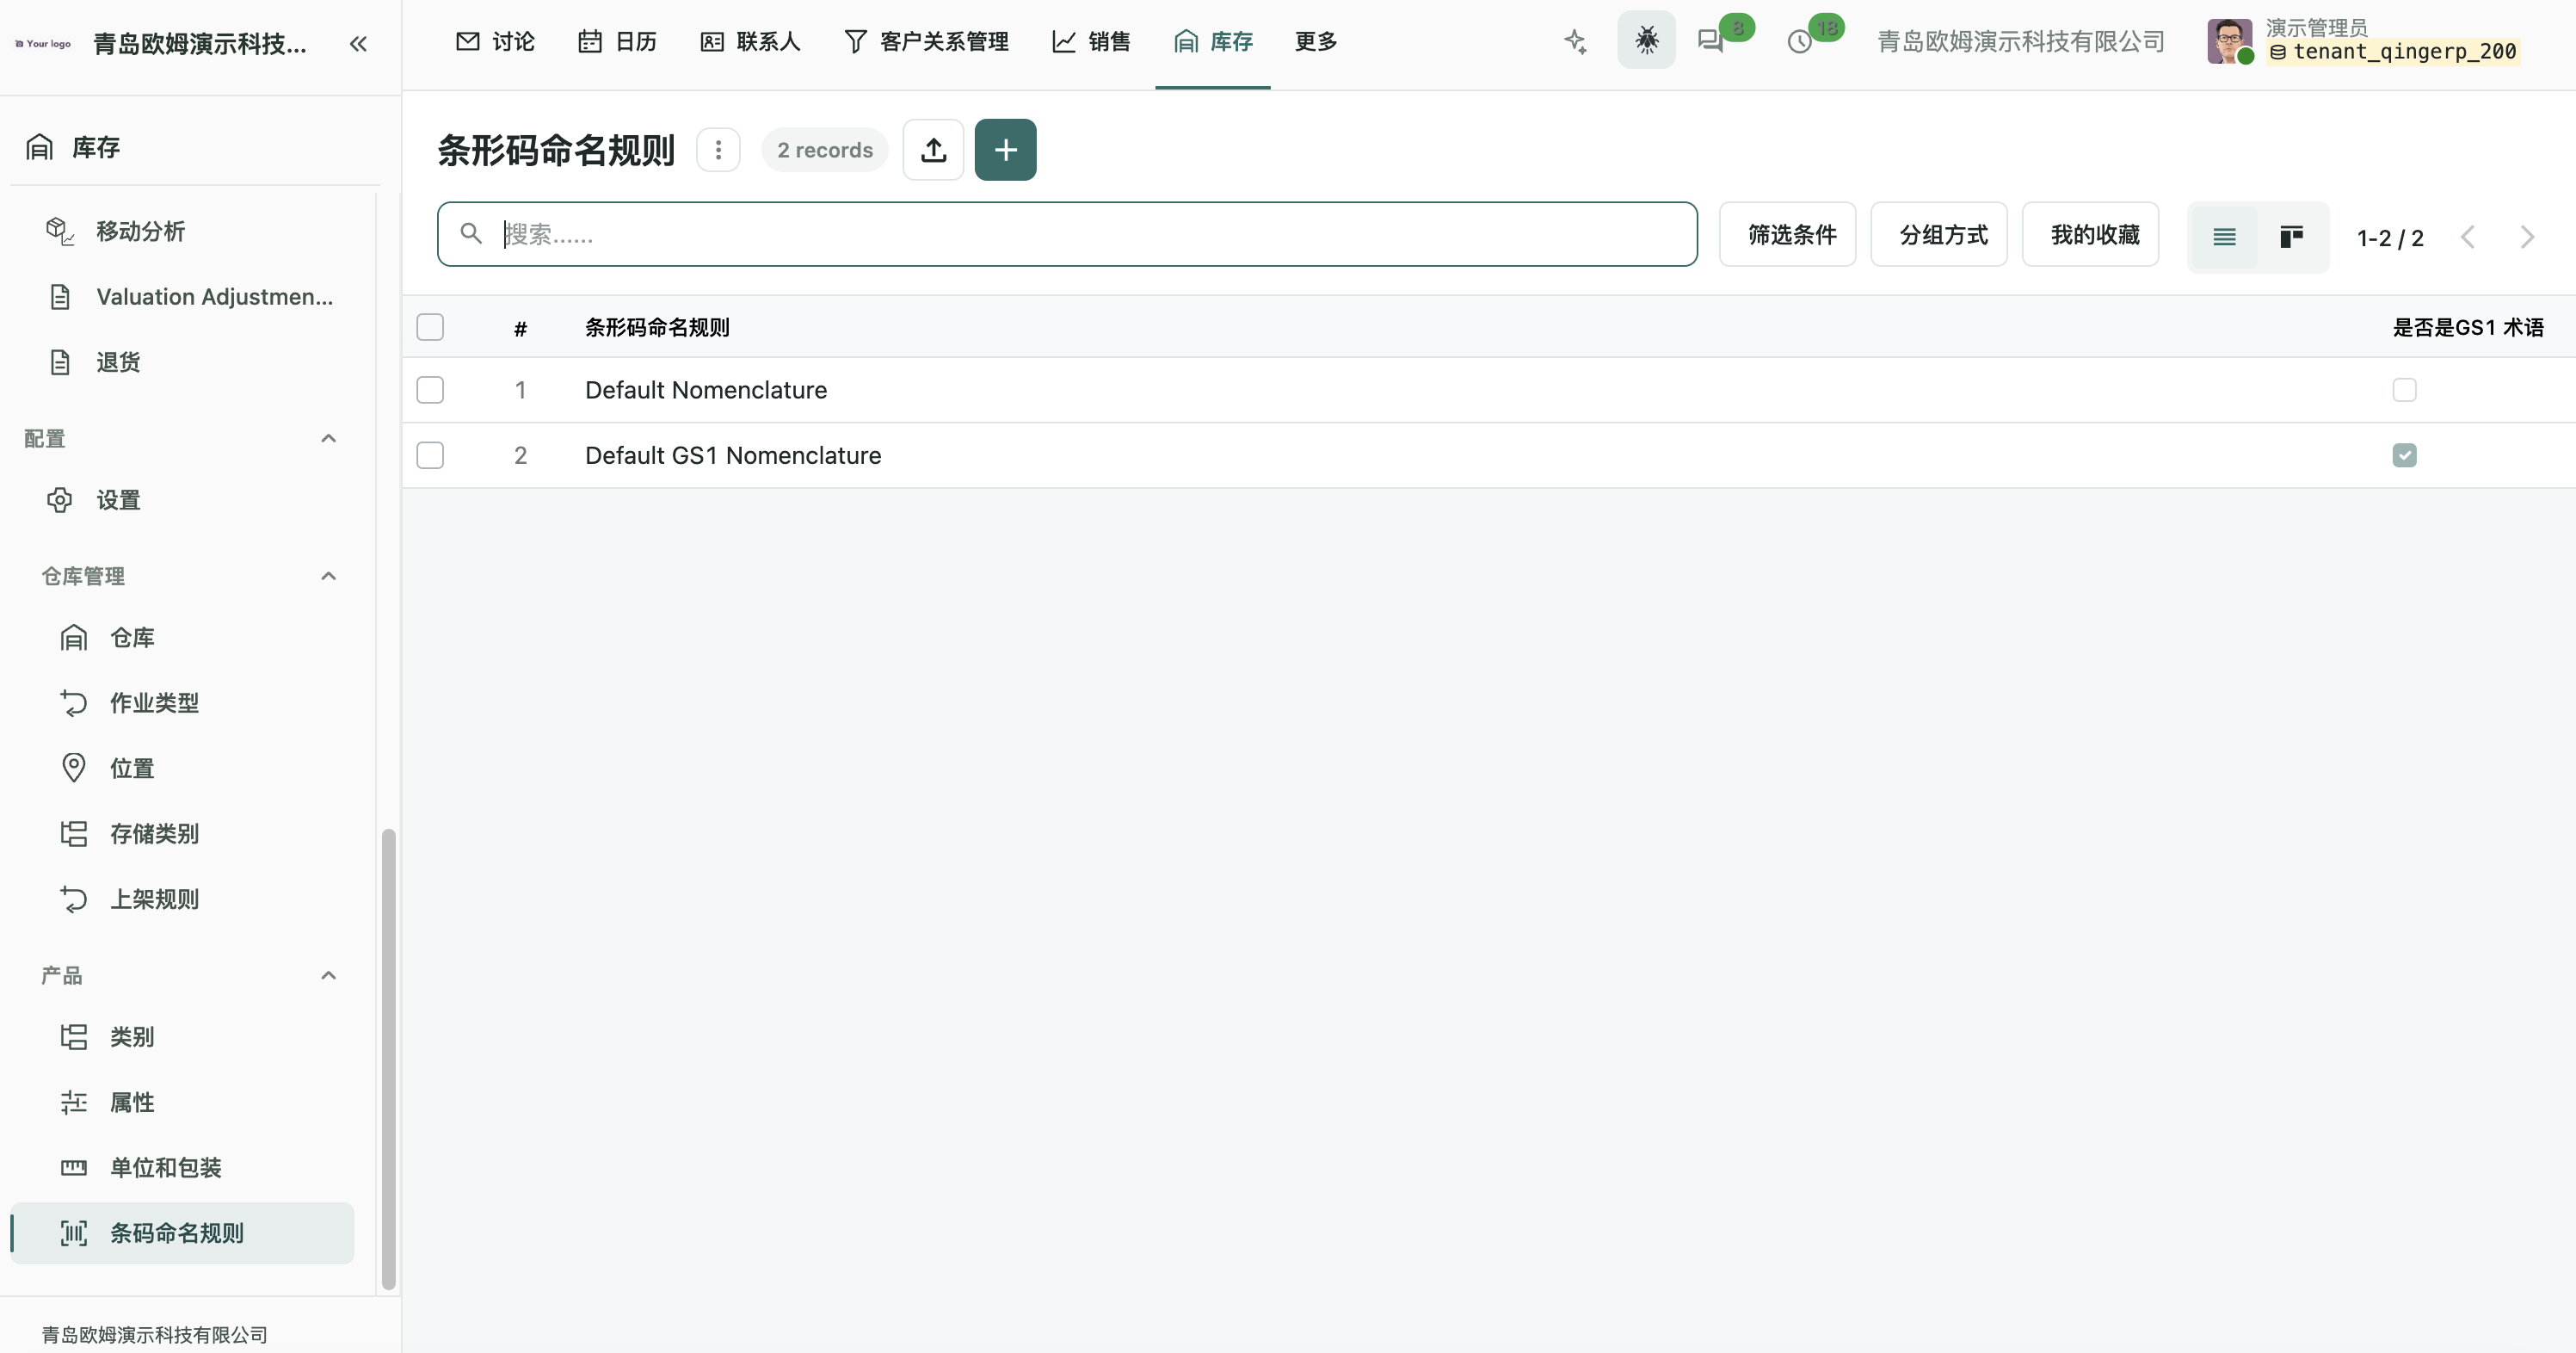Image resolution: width=2576 pixels, height=1353 pixels.
Task: Open the 分组方式 group-by dropdown
Action: click(x=1939, y=234)
